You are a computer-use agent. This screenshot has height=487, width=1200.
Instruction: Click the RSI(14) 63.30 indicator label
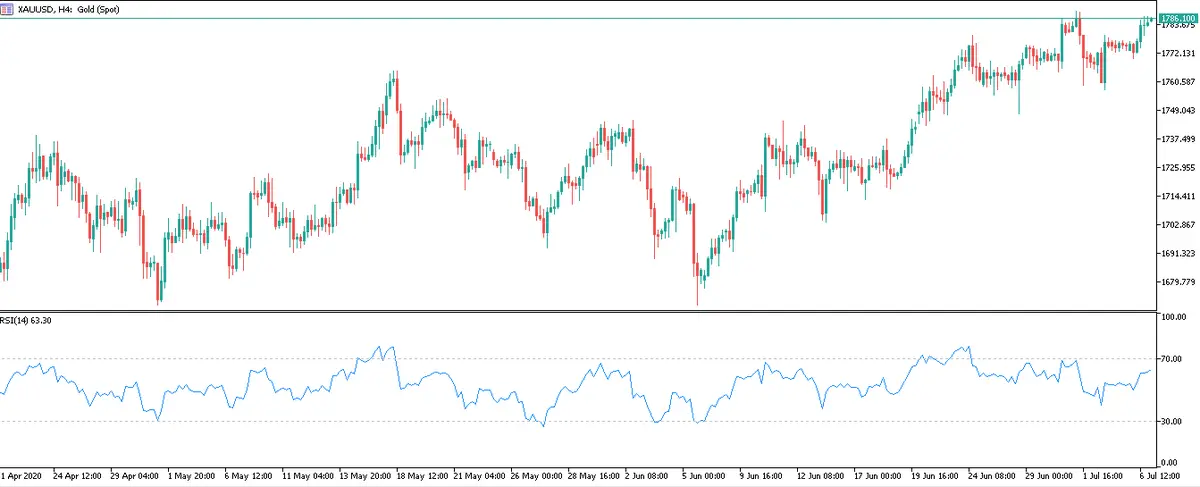tap(28, 320)
